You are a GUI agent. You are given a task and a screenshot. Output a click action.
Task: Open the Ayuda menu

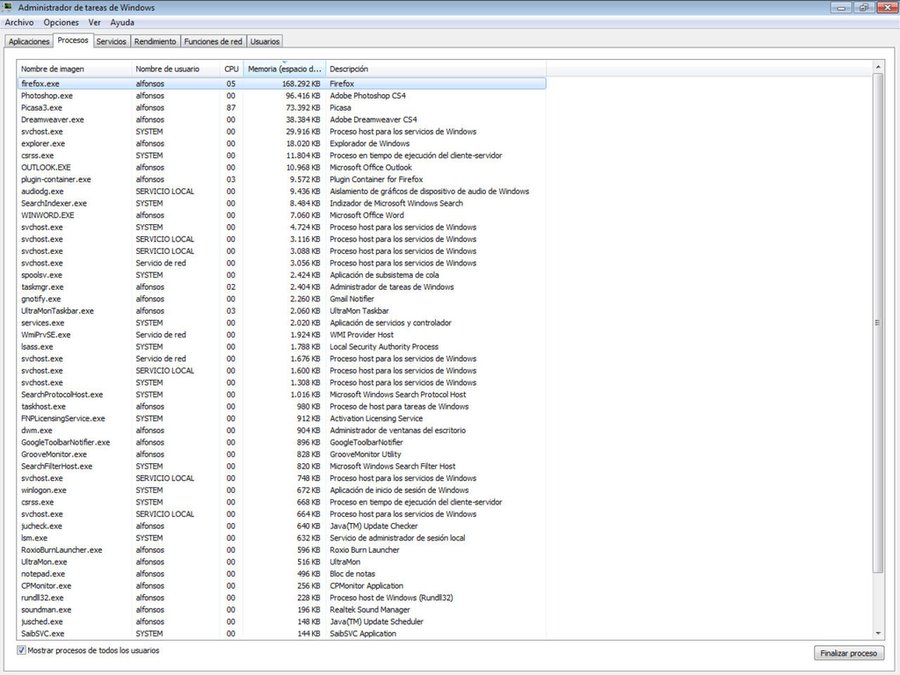point(122,22)
